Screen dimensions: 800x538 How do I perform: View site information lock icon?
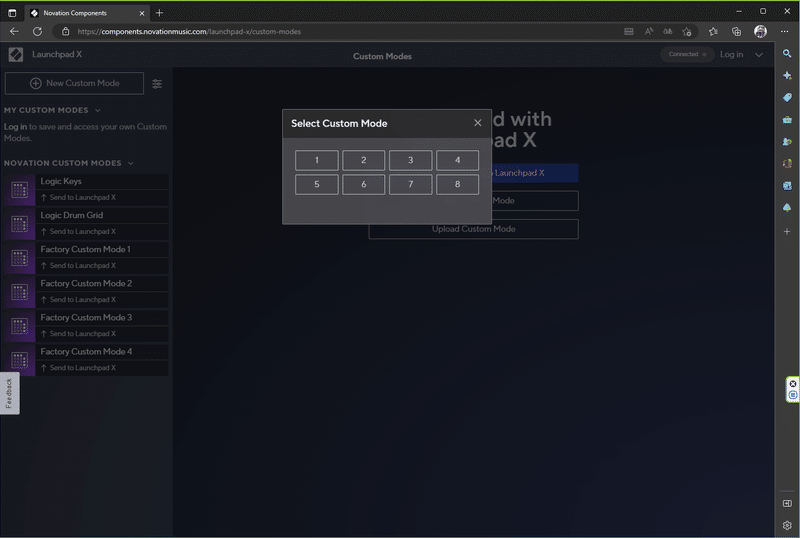point(65,32)
